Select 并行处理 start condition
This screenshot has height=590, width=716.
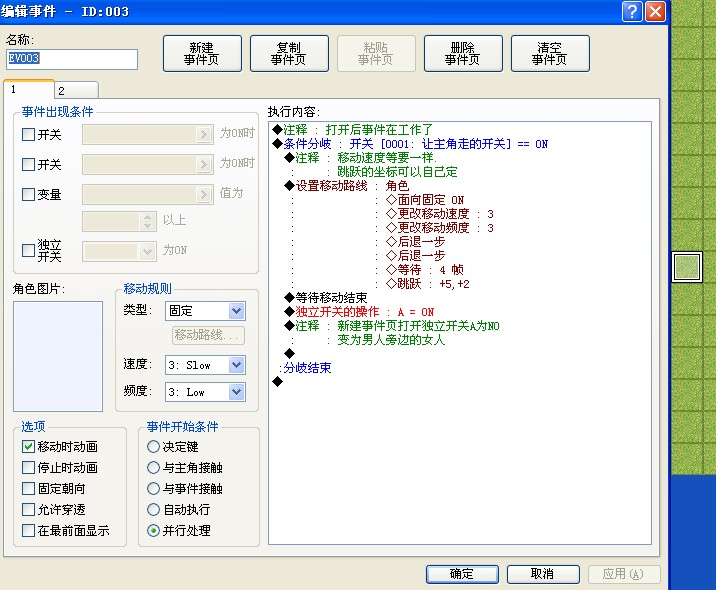click(153, 531)
